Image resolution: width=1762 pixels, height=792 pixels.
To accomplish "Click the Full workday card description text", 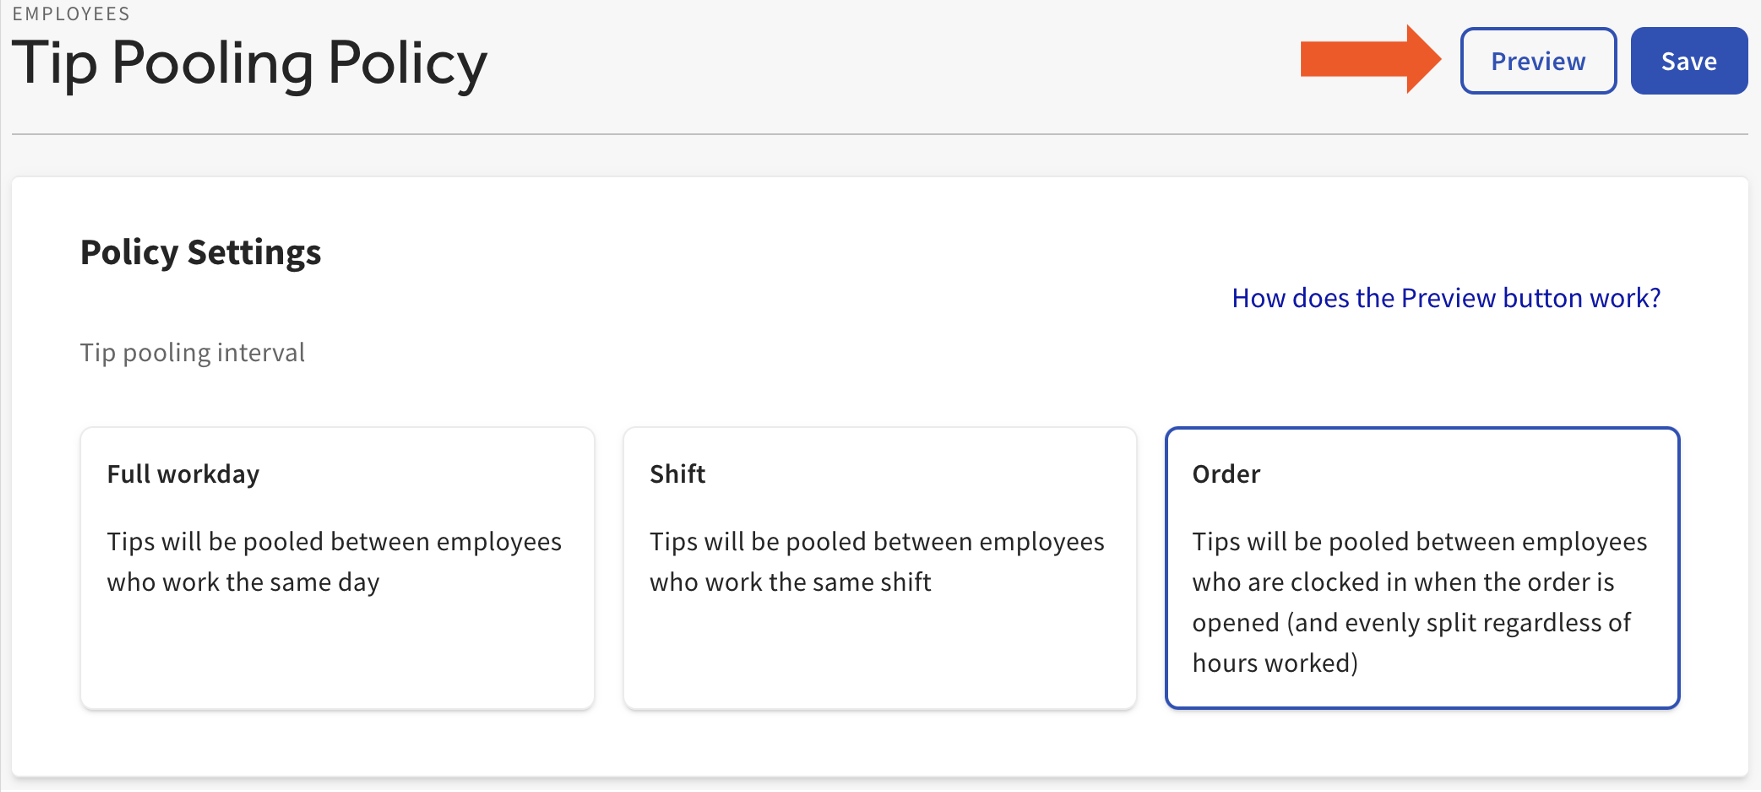I will 334,561.
